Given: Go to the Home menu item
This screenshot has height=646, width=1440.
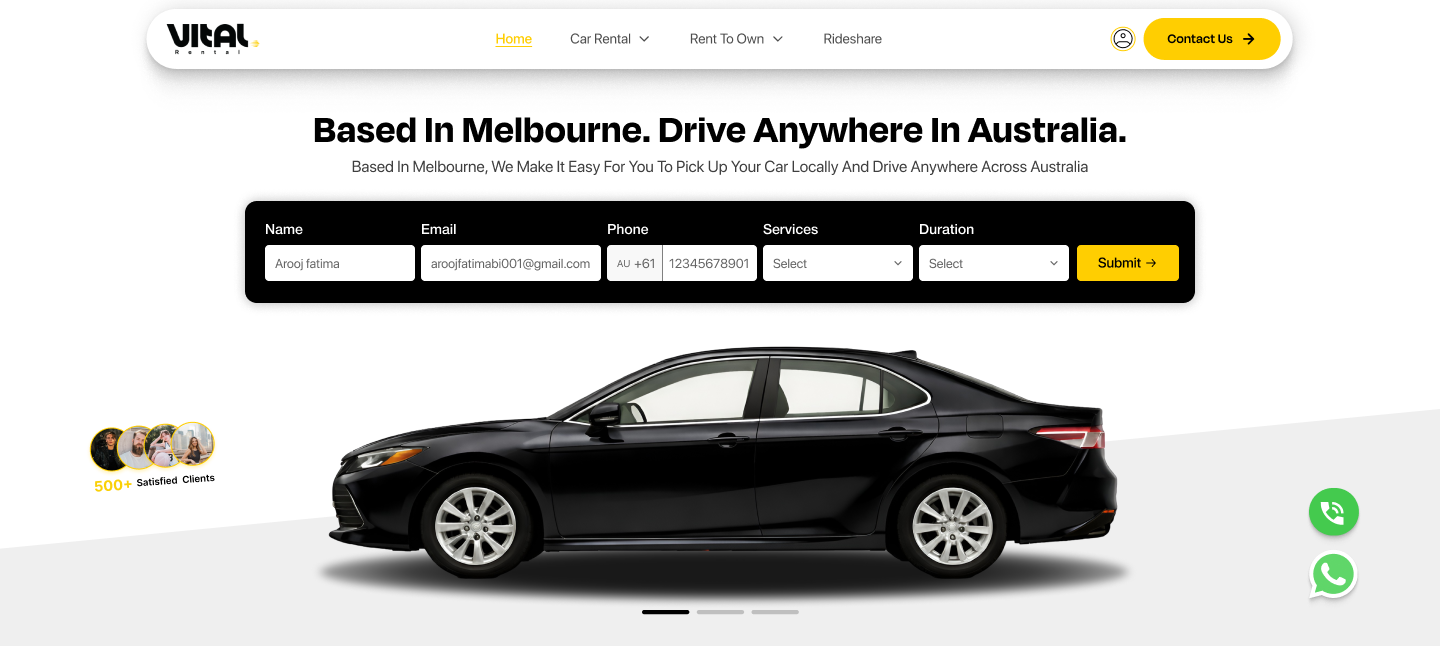Looking at the screenshot, I should pos(514,39).
